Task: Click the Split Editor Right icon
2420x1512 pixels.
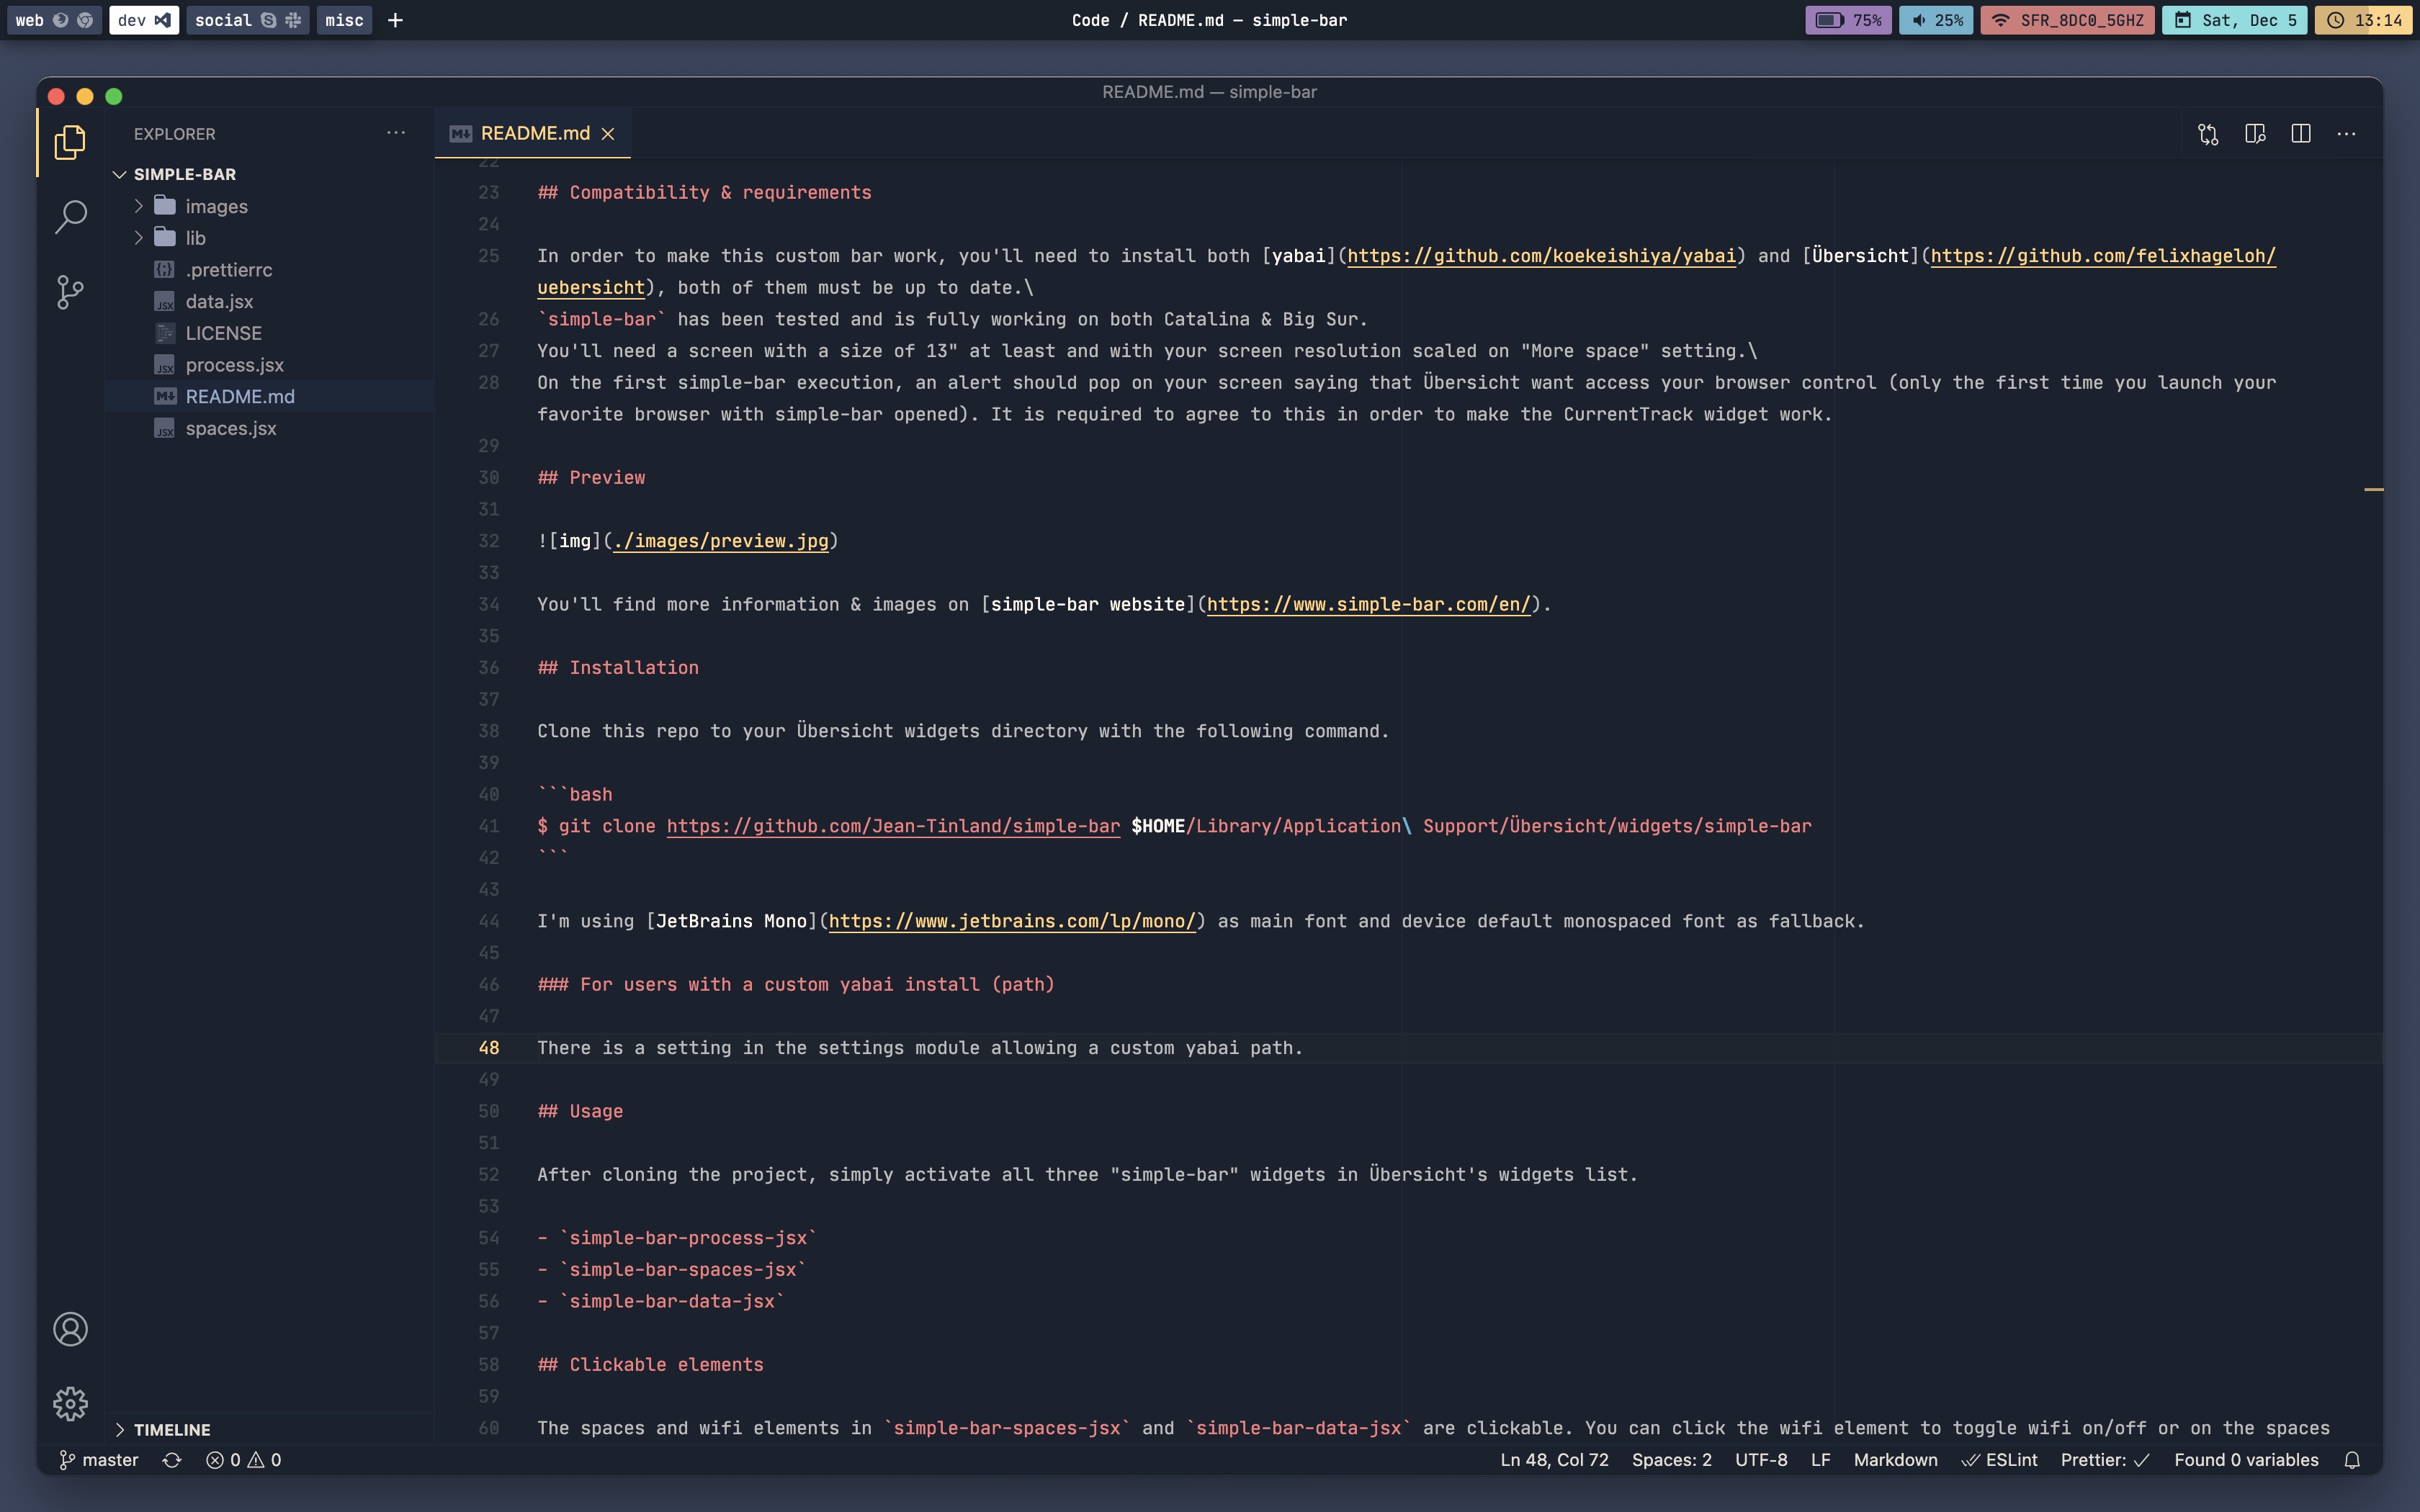Action: click(x=2300, y=134)
